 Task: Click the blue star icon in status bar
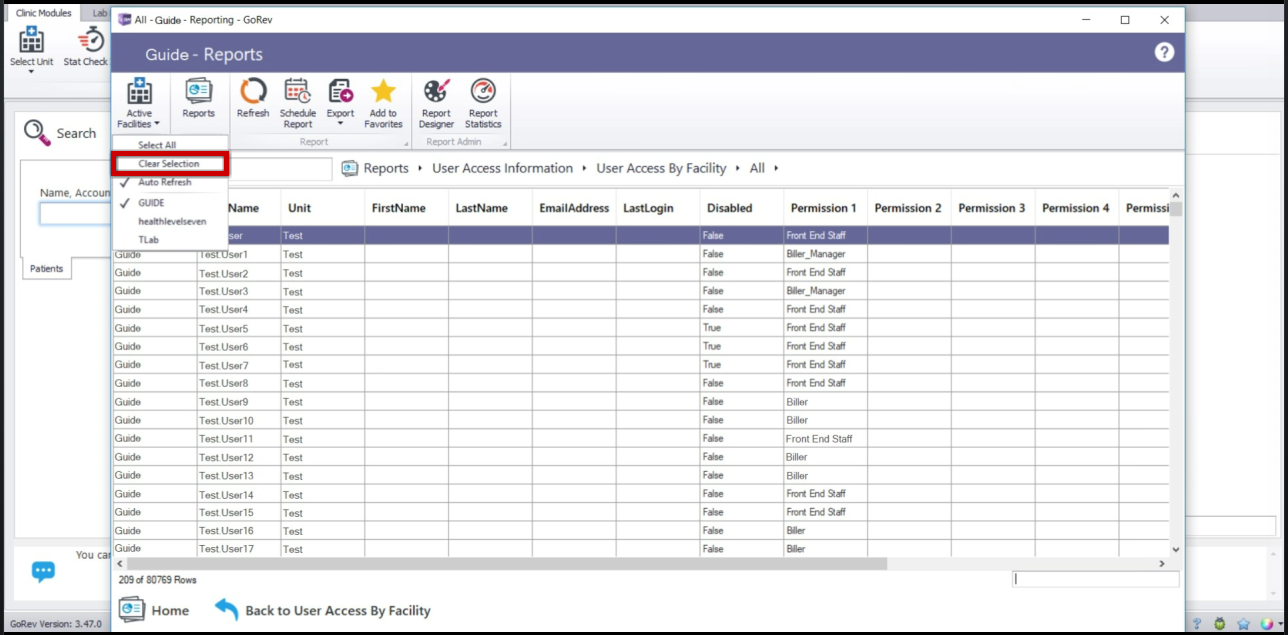click(1243, 624)
